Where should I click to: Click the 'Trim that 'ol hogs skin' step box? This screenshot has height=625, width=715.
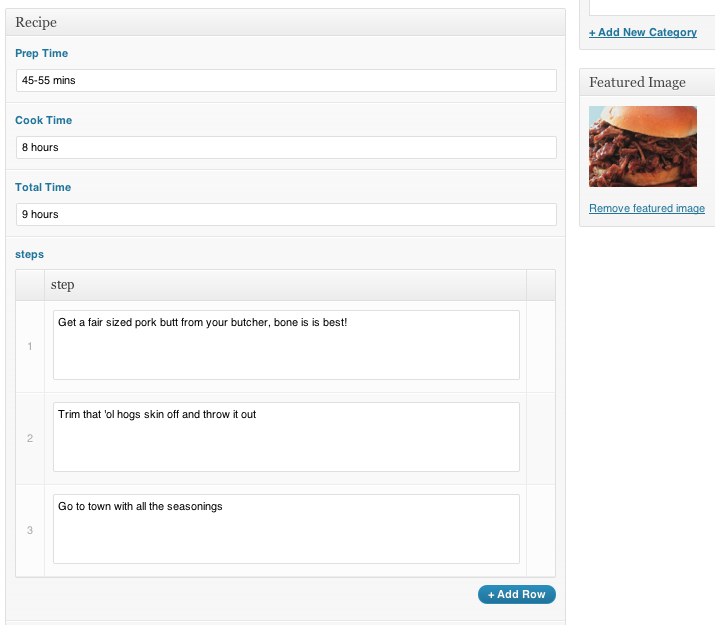pyautogui.click(x=286, y=437)
